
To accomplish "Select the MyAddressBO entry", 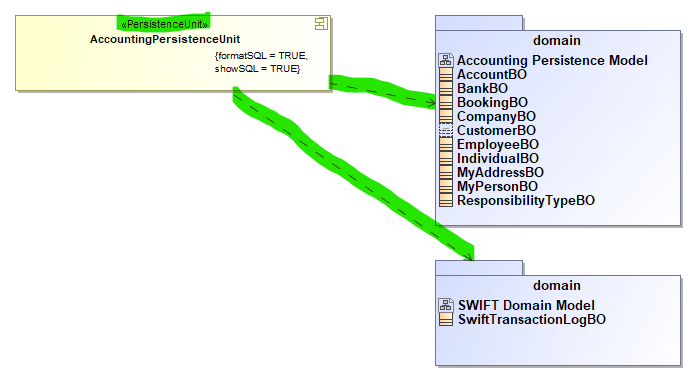I will [x=500, y=172].
